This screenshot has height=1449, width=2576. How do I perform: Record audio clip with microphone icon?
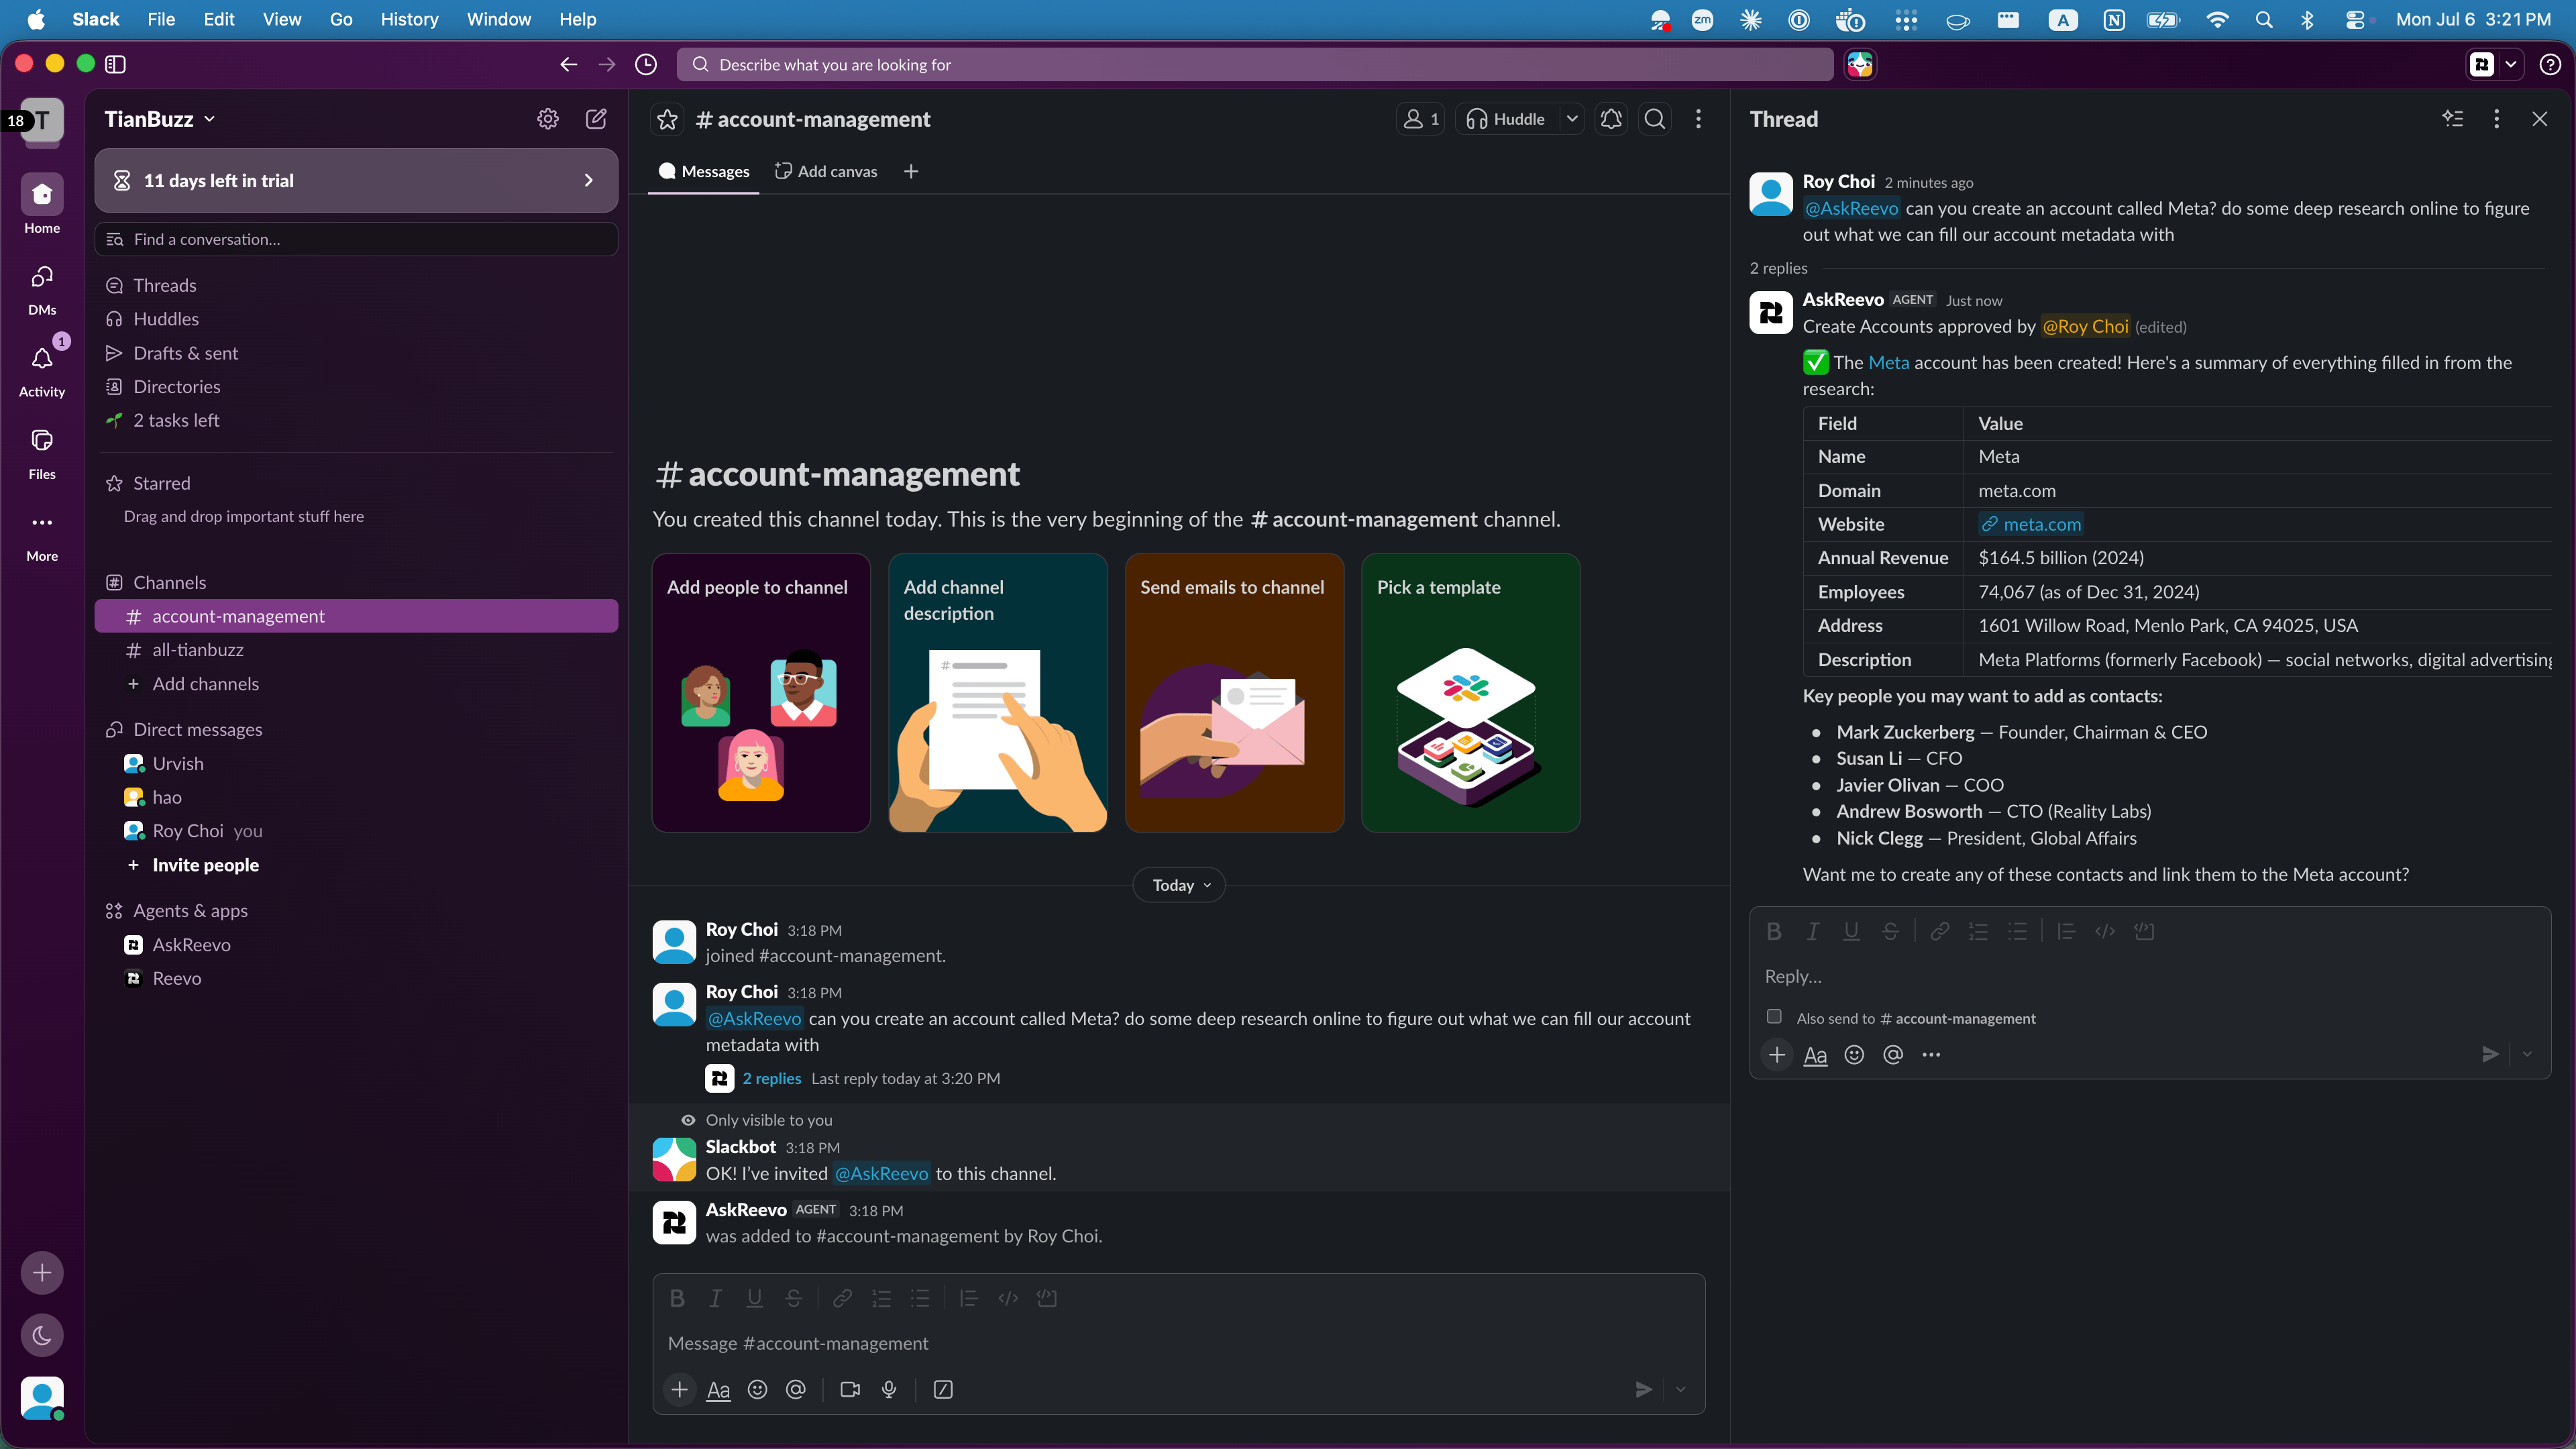[x=889, y=1389]
